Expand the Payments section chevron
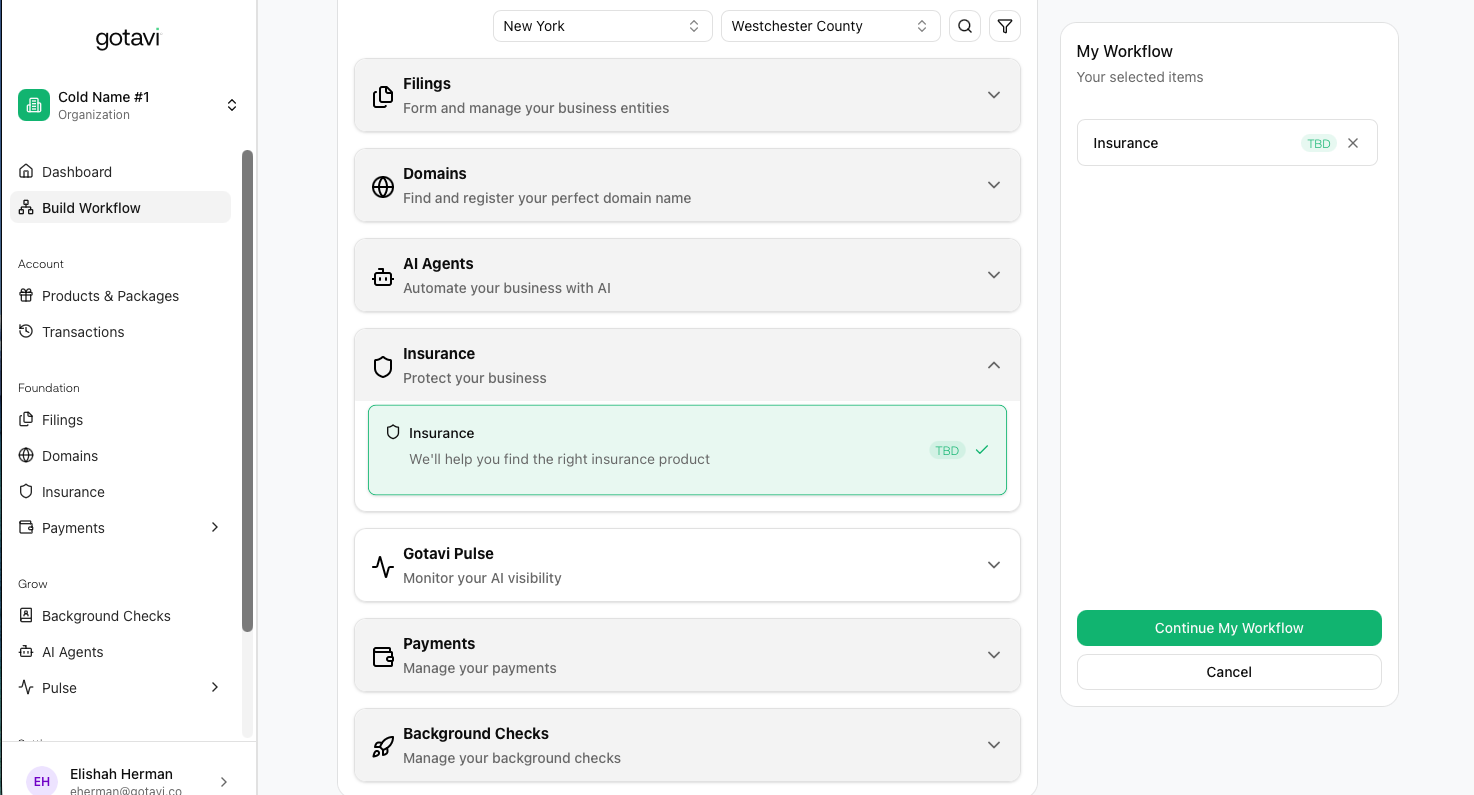Screen dimensions: 1474x795 point(994,655)
